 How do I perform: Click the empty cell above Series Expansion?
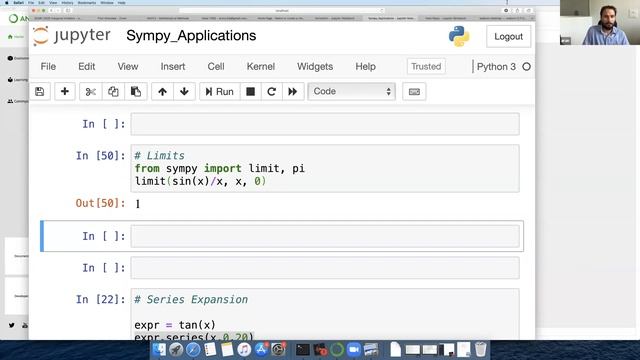pos(325,268)
